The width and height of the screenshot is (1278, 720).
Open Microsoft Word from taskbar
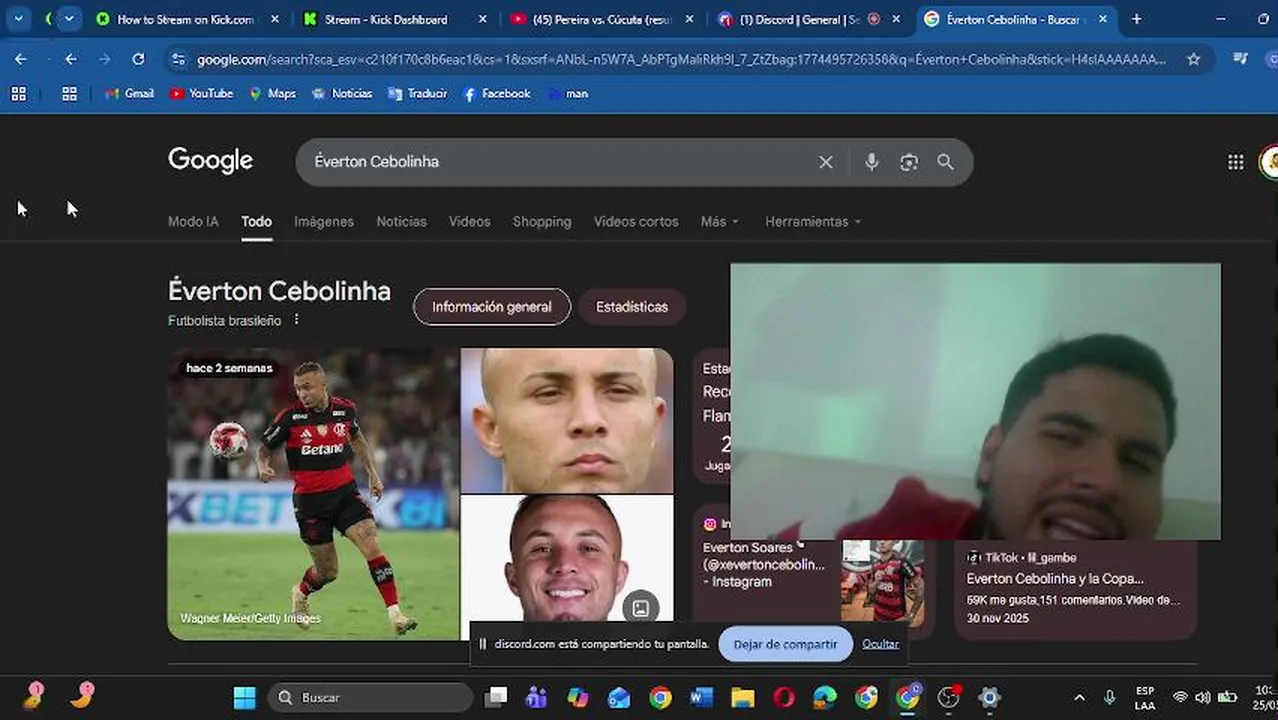point(701,697)
